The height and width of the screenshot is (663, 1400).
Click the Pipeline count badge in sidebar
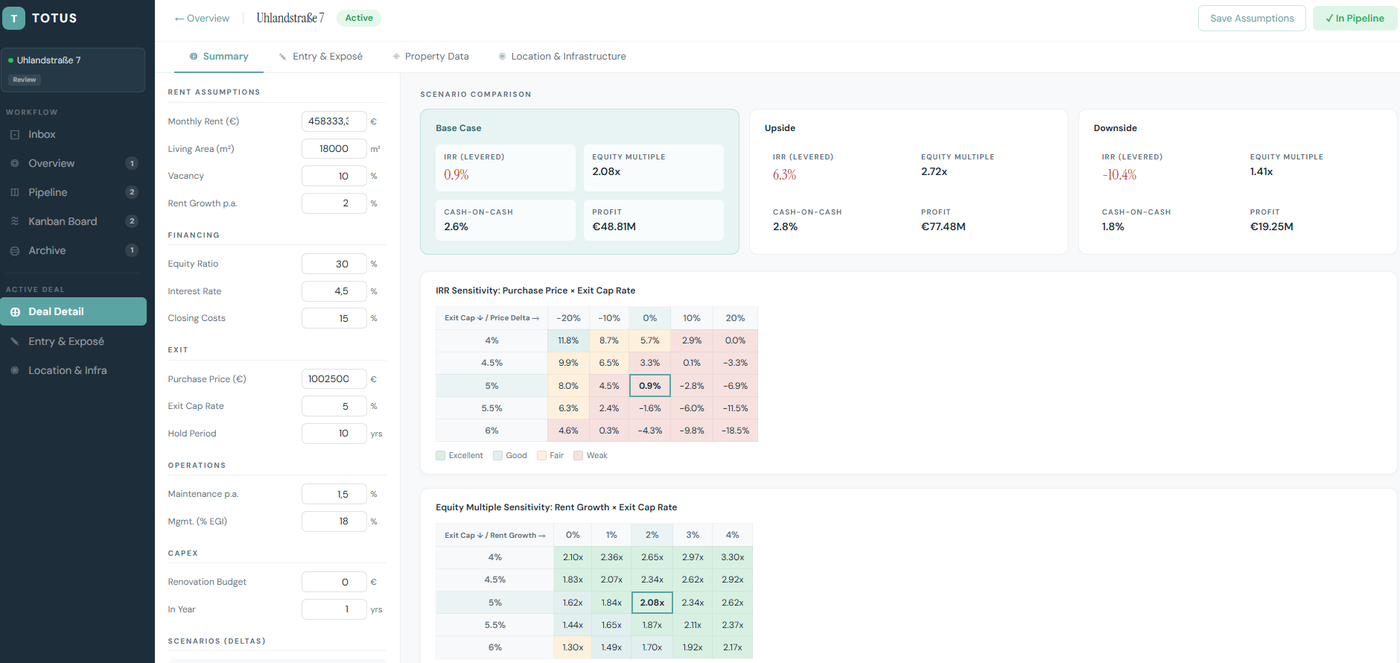pos(132,192)
